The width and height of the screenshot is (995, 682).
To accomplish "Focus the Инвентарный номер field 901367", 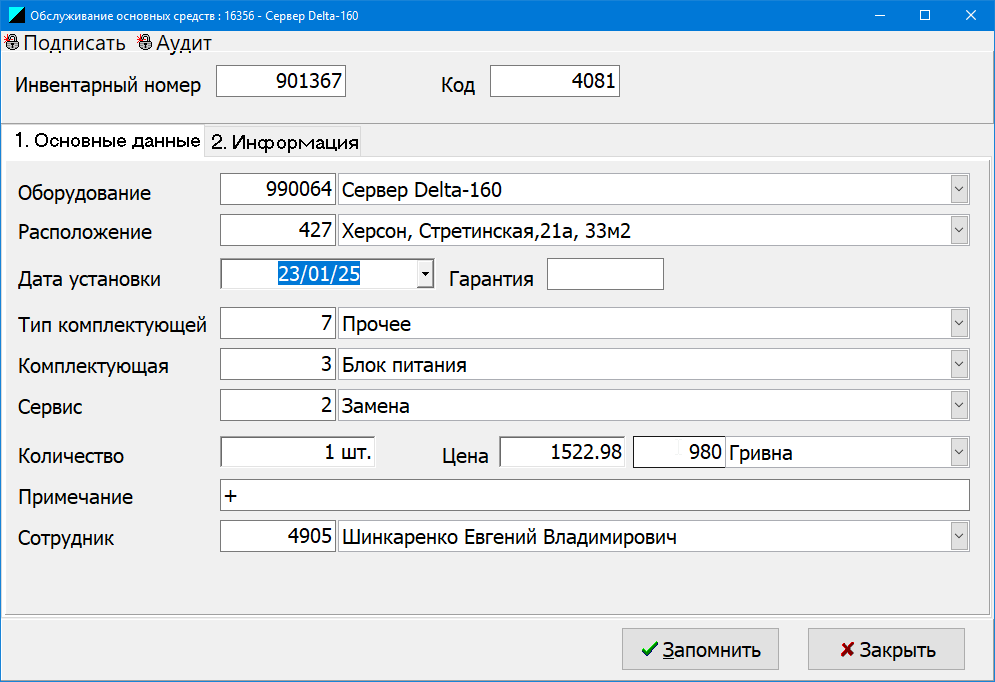I will click(x=280, y=81).
